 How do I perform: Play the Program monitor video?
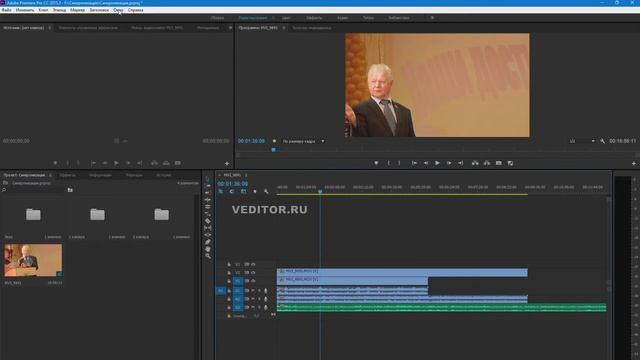437,163
